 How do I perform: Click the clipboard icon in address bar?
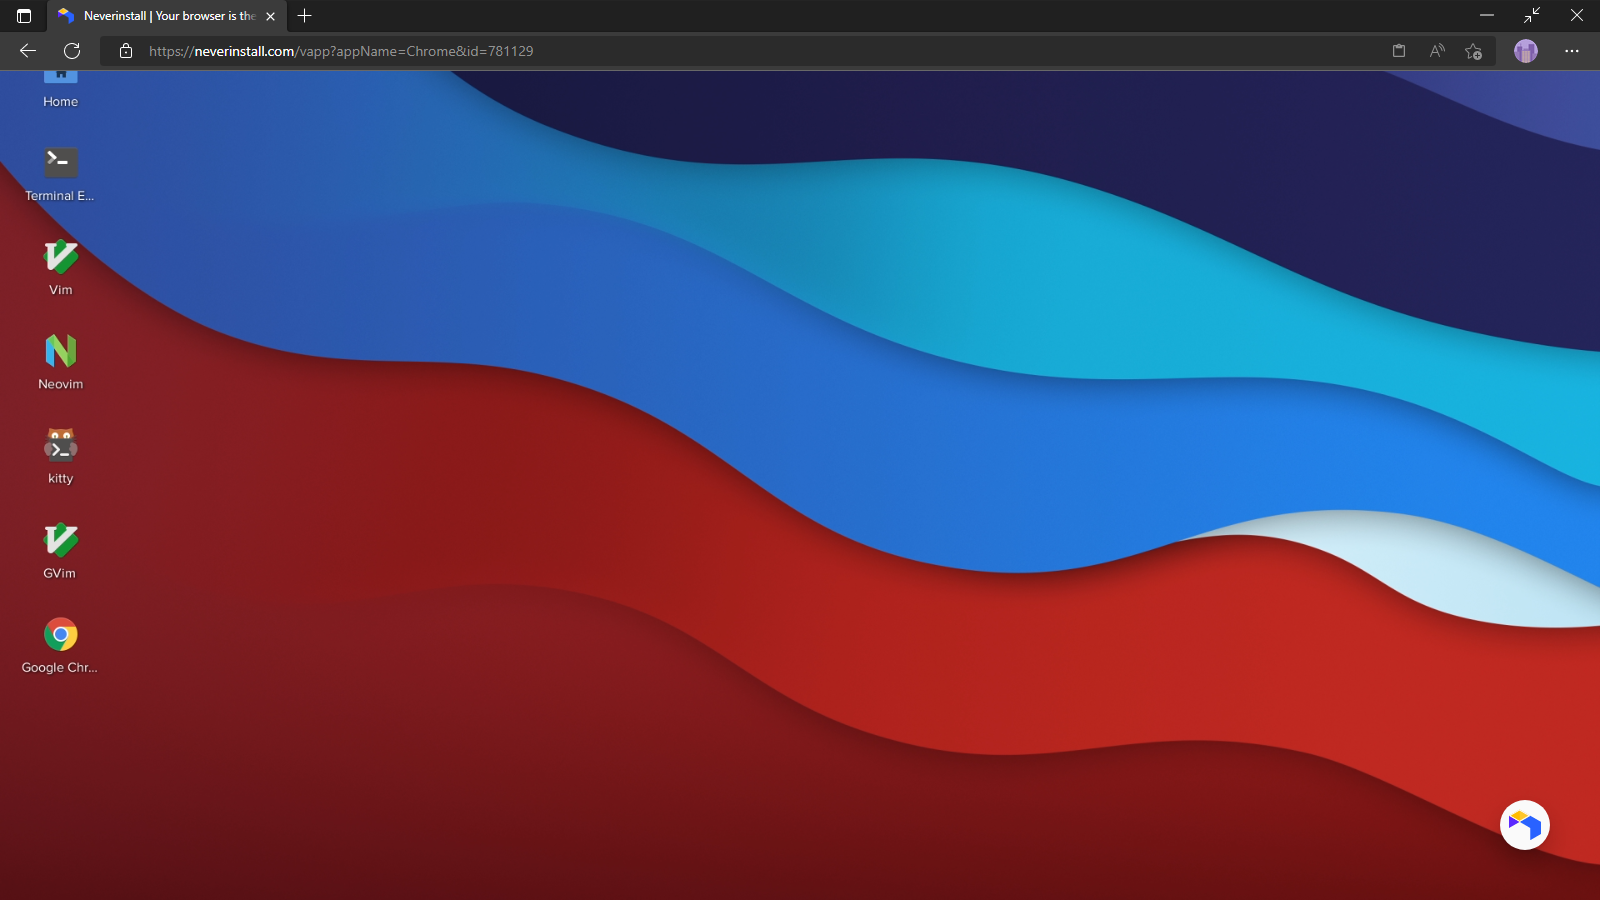[1399, 51]
